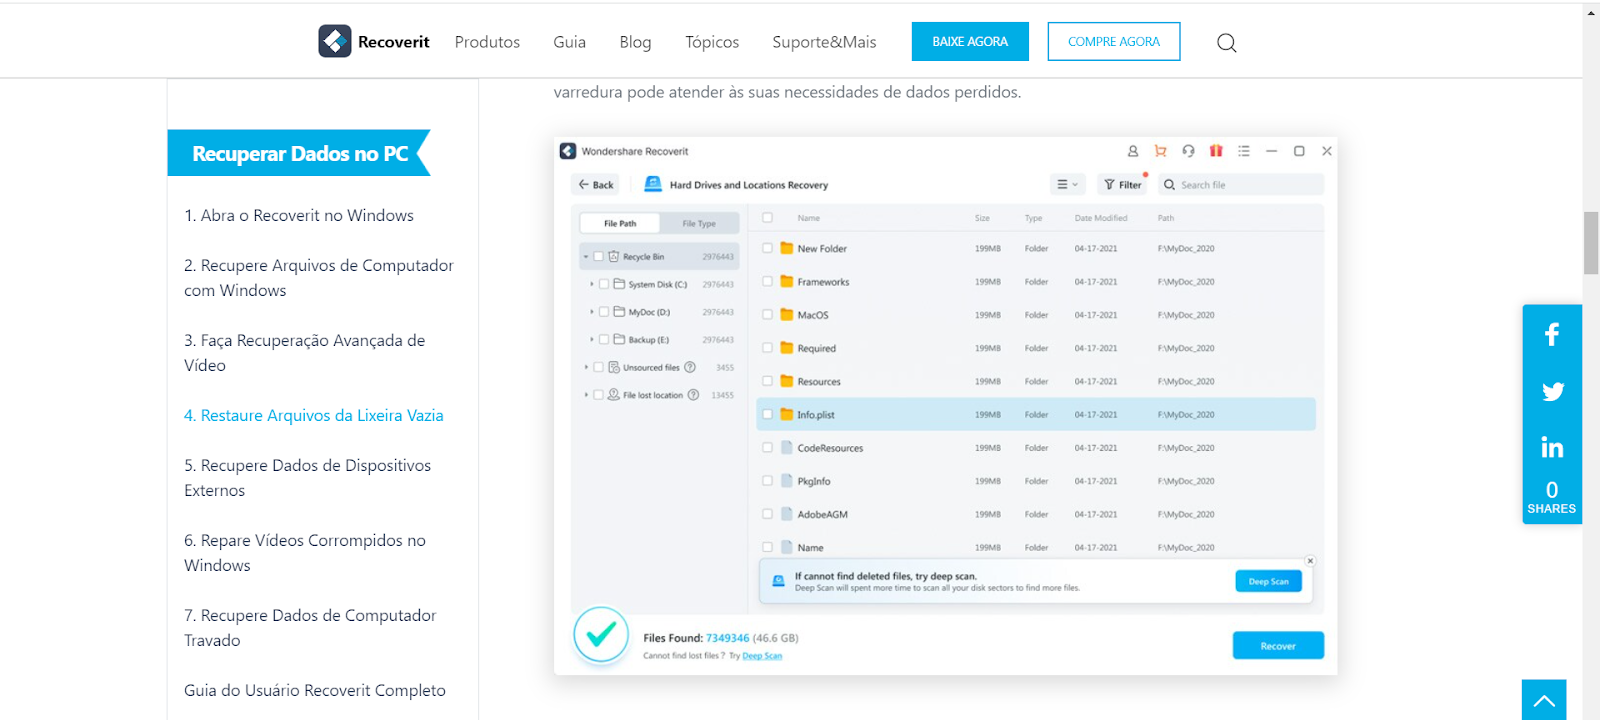Click the Back button in Recoverit window
1600x720 pixels.
coord(596,184)
